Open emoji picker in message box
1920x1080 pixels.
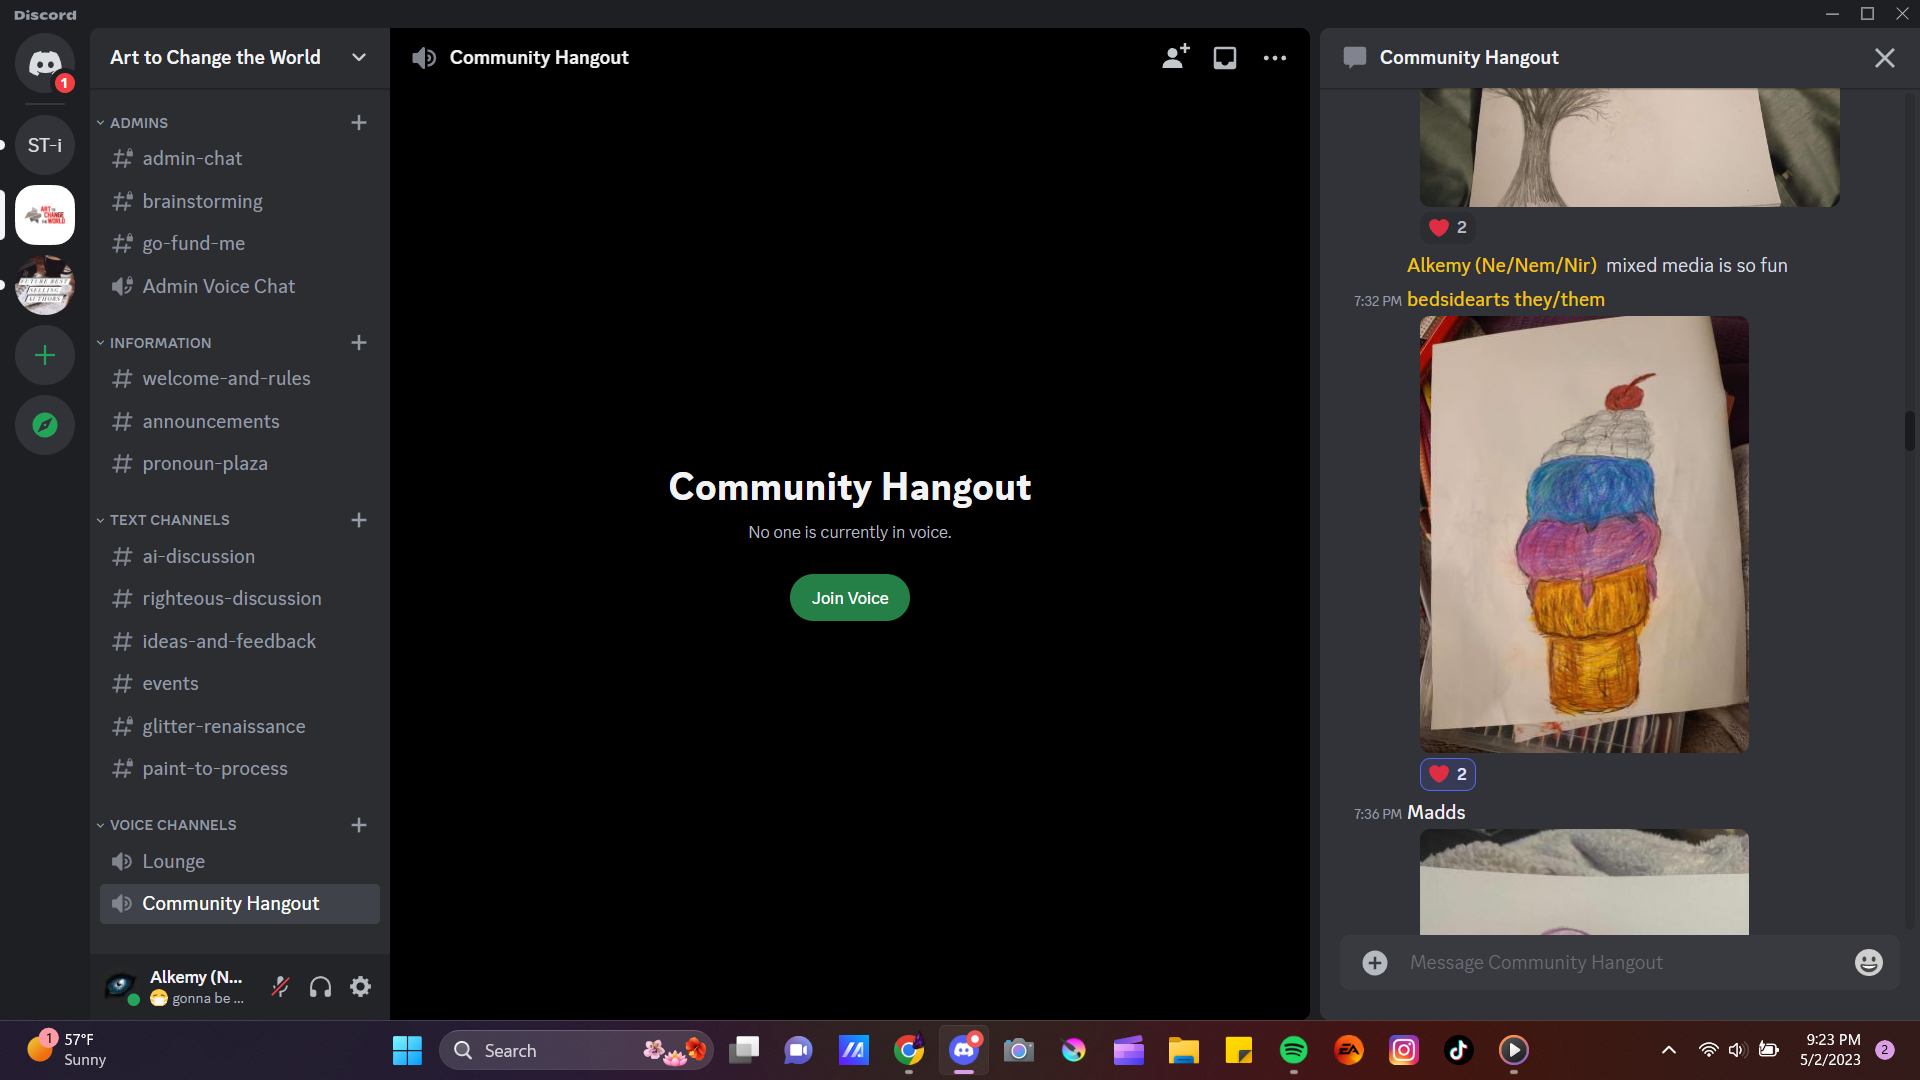pos(1868,962)
